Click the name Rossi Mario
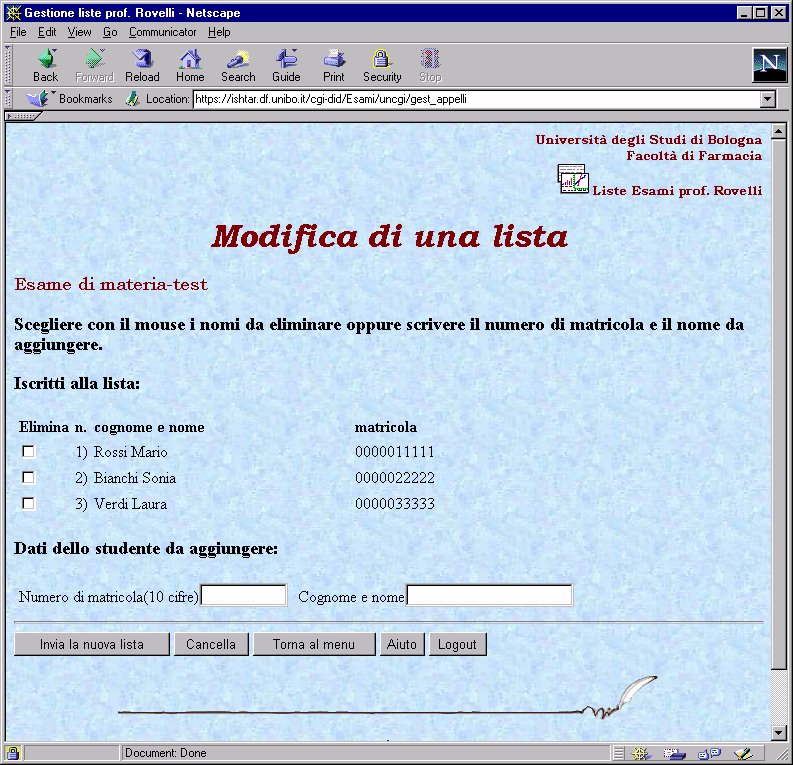Image resolution: width=793 pixels, height=765 pixels. pos(130,452)
